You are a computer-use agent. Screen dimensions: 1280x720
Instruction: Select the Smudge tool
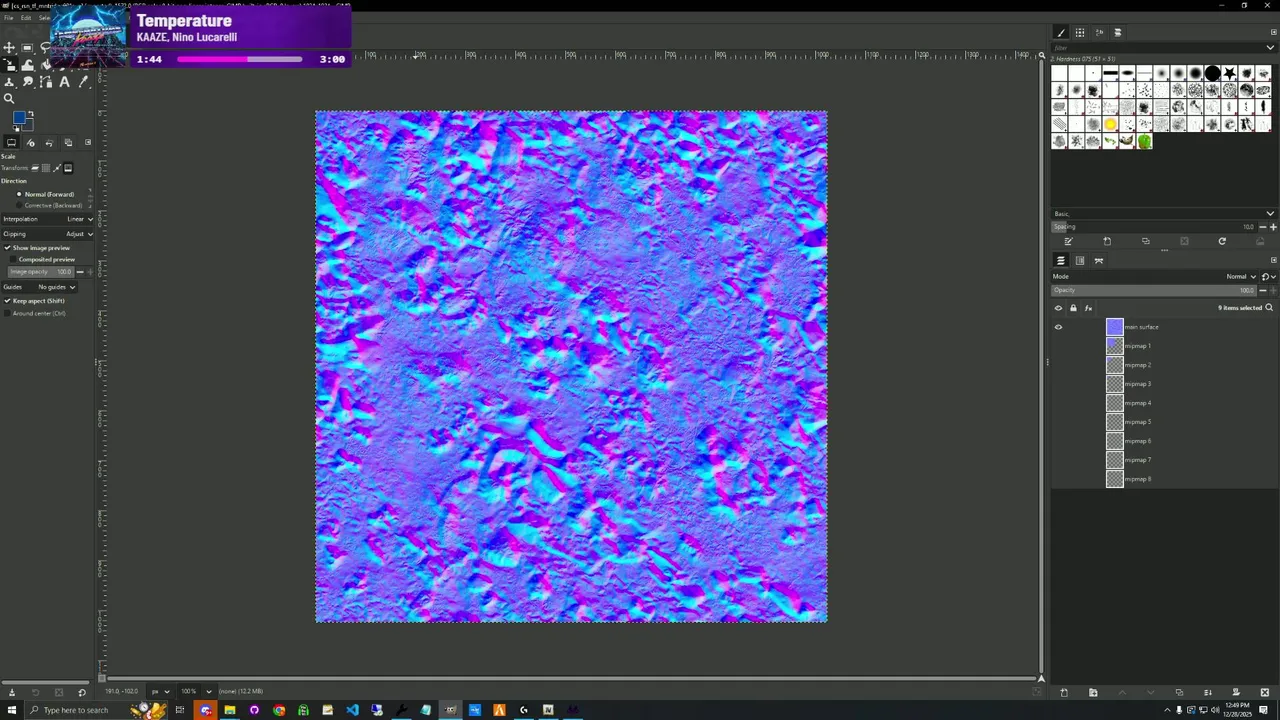pos(28,82)
